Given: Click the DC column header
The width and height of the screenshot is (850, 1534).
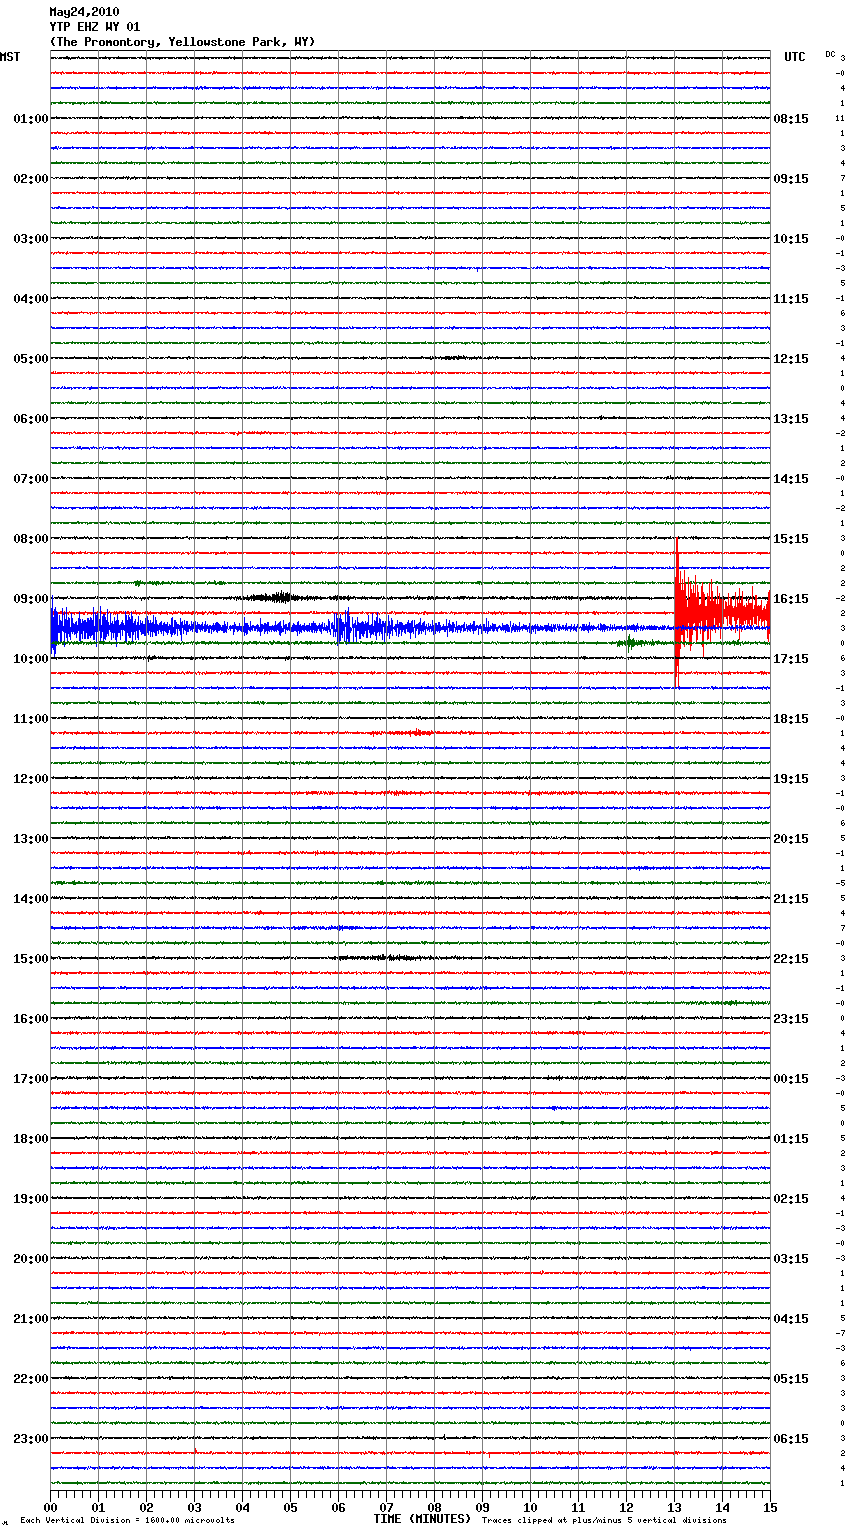Looking at the screenshot, I should [x=830, y=54].
